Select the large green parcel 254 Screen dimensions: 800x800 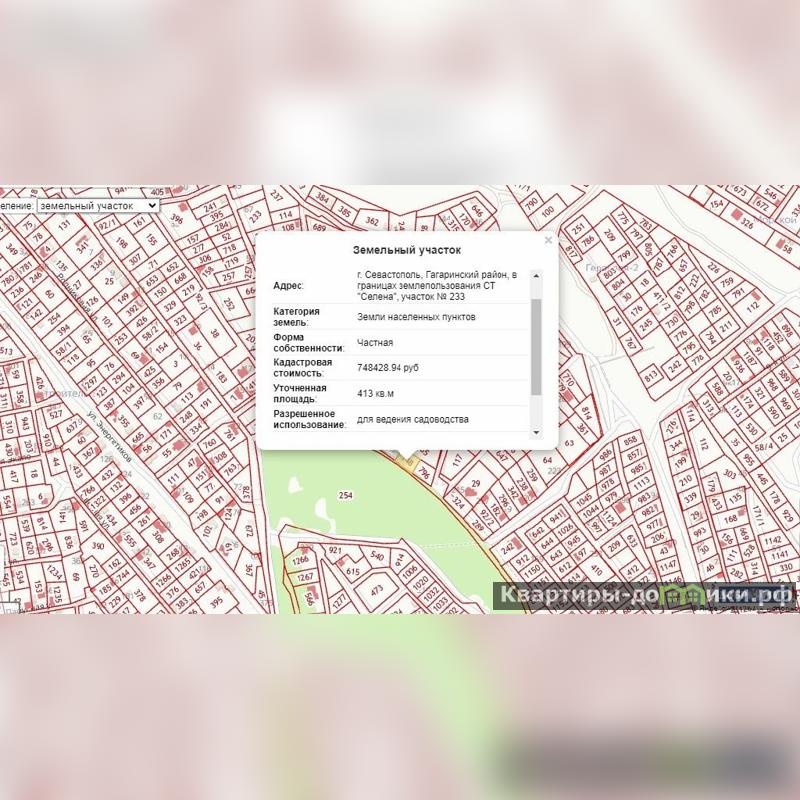tap(346, 496)
